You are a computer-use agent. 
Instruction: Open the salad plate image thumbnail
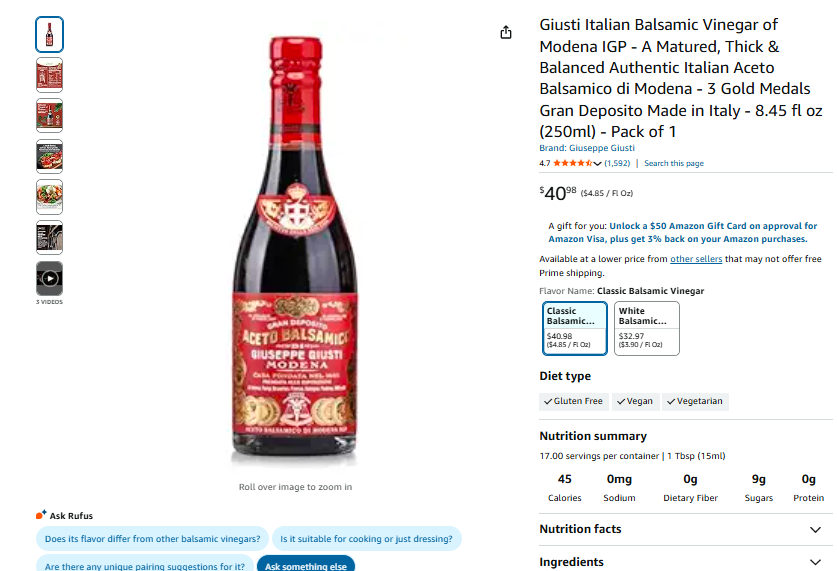click(50, 197)
